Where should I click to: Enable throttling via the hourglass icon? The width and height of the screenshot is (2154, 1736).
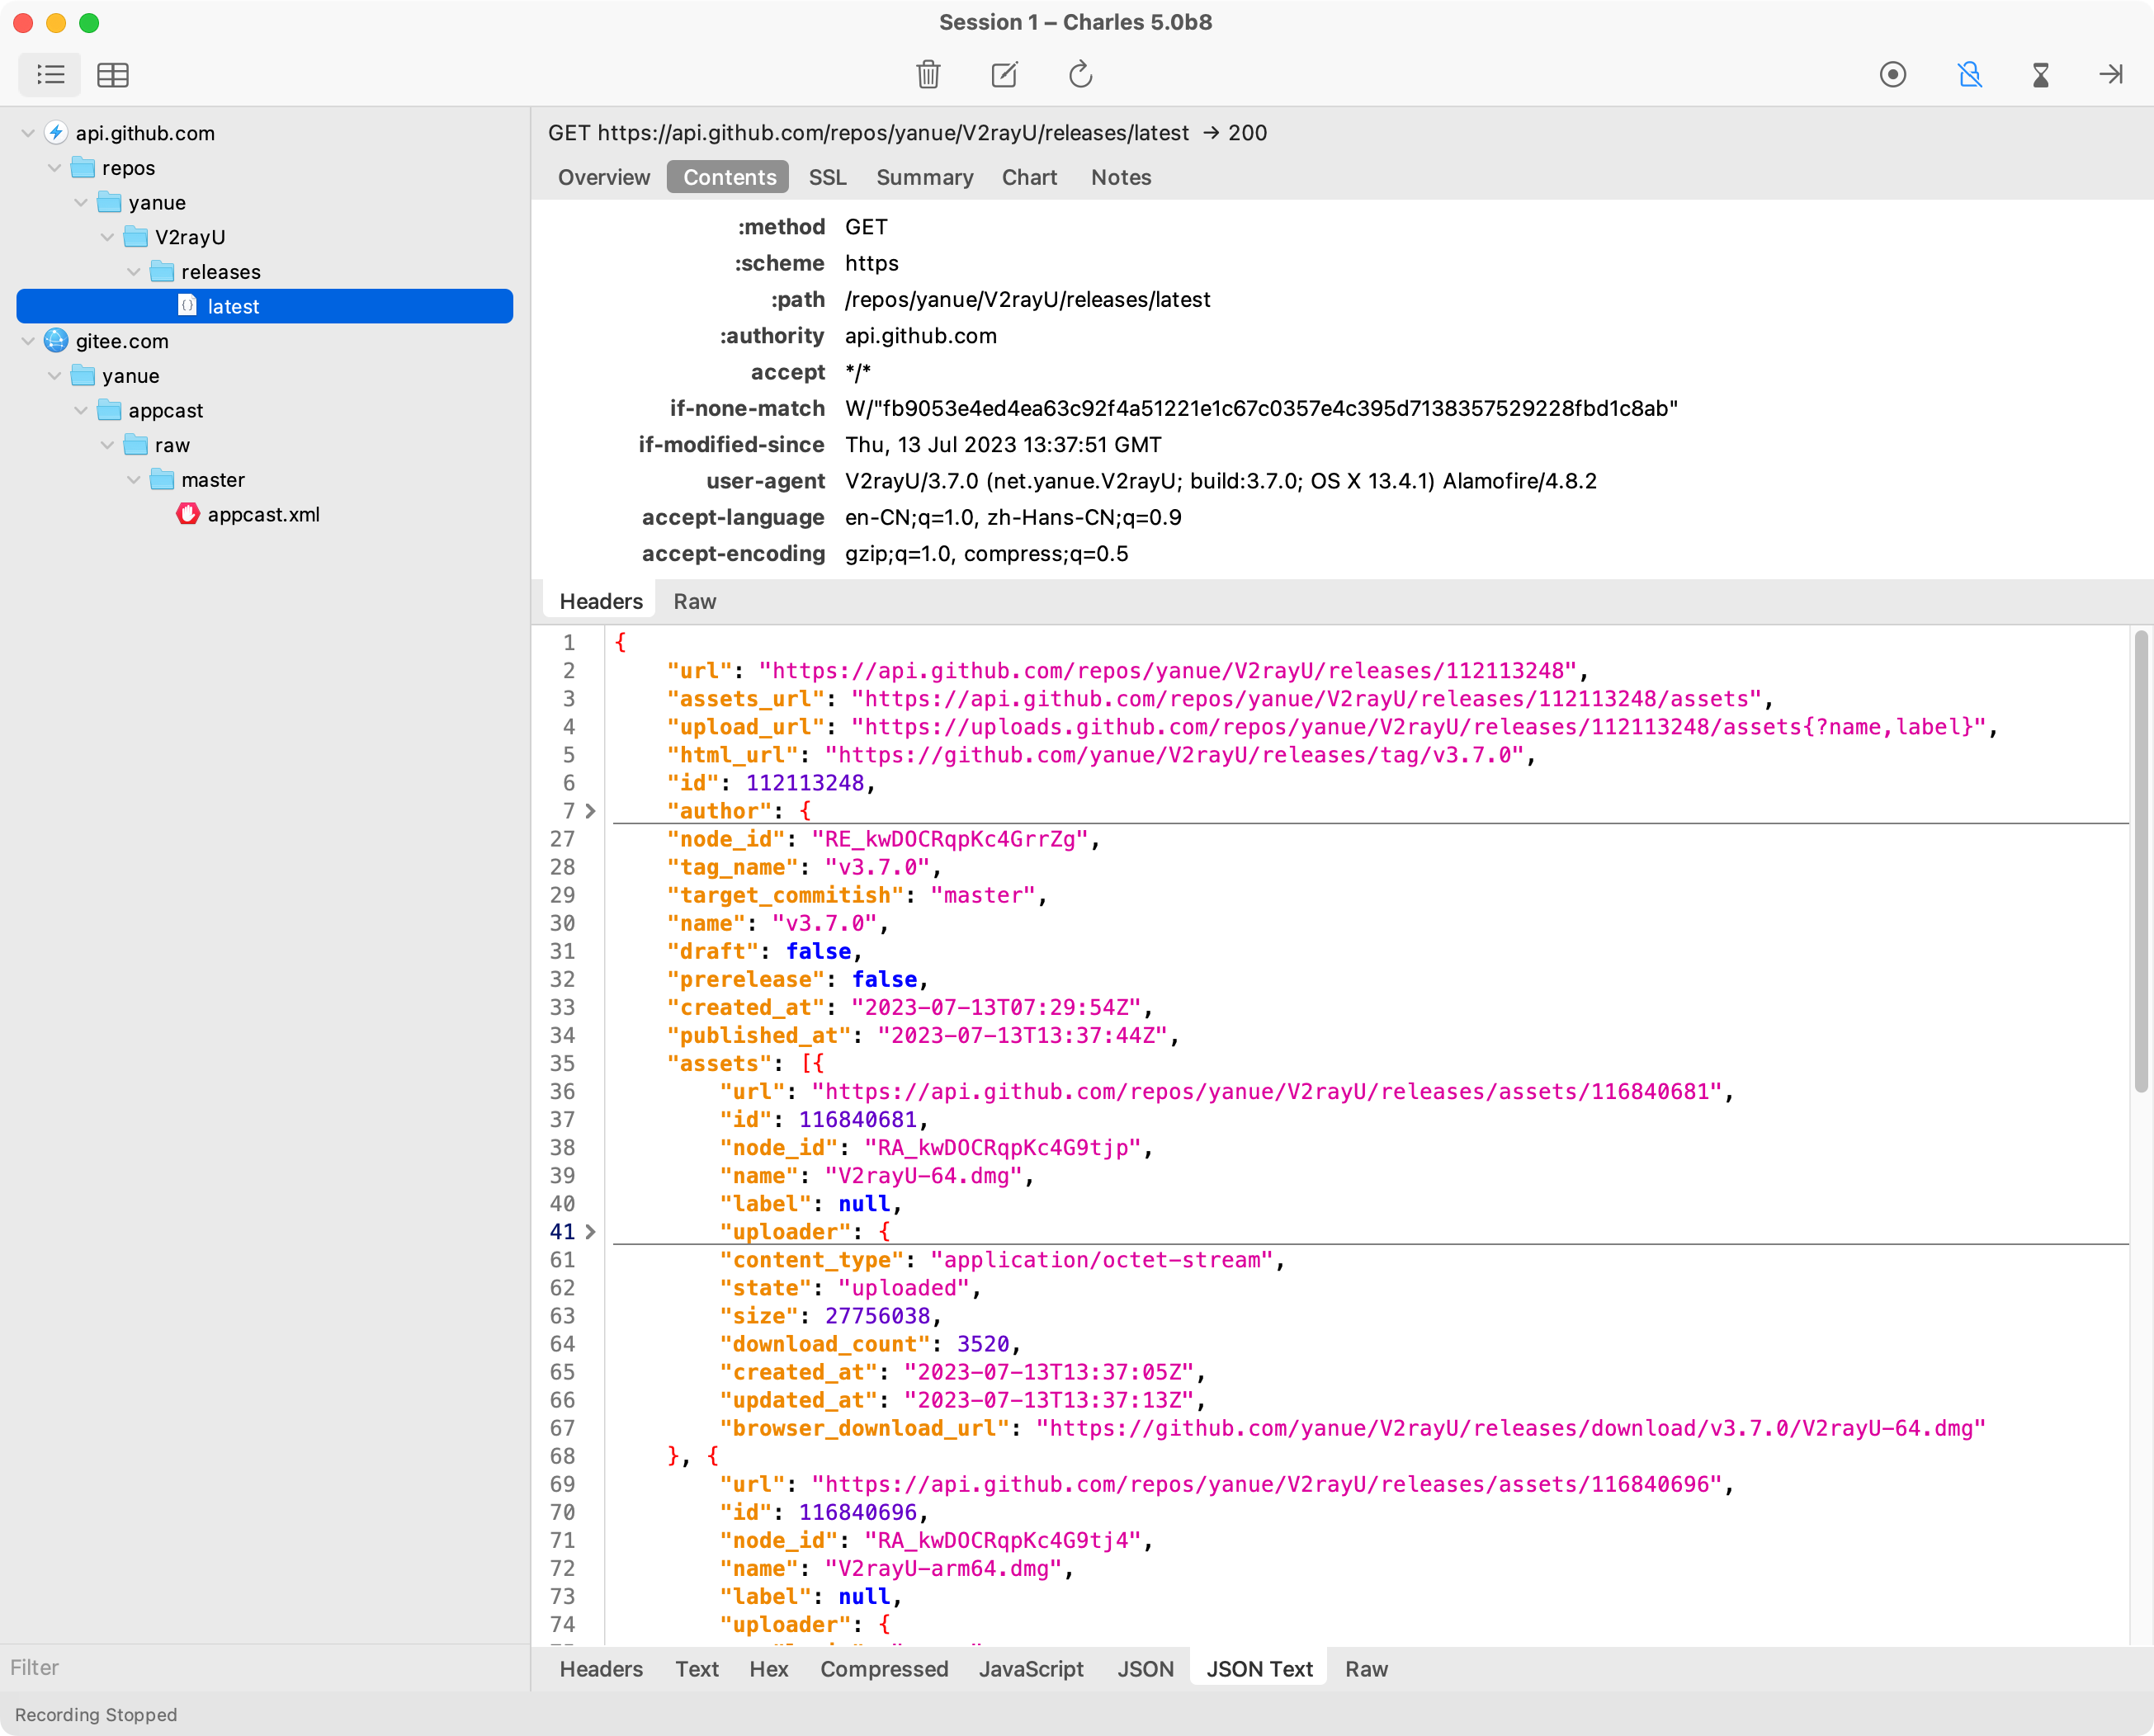[x=2041, y=74]
